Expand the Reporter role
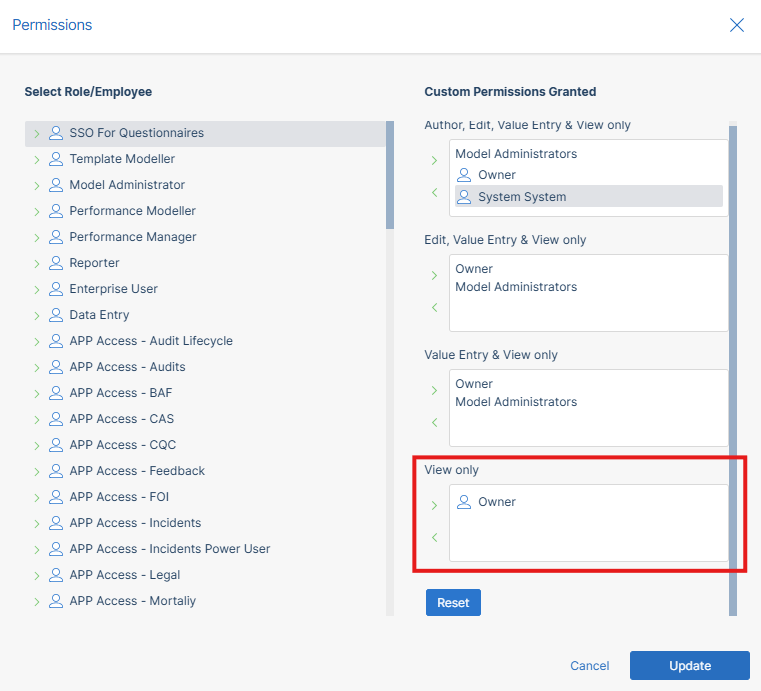 coord(37,263)
